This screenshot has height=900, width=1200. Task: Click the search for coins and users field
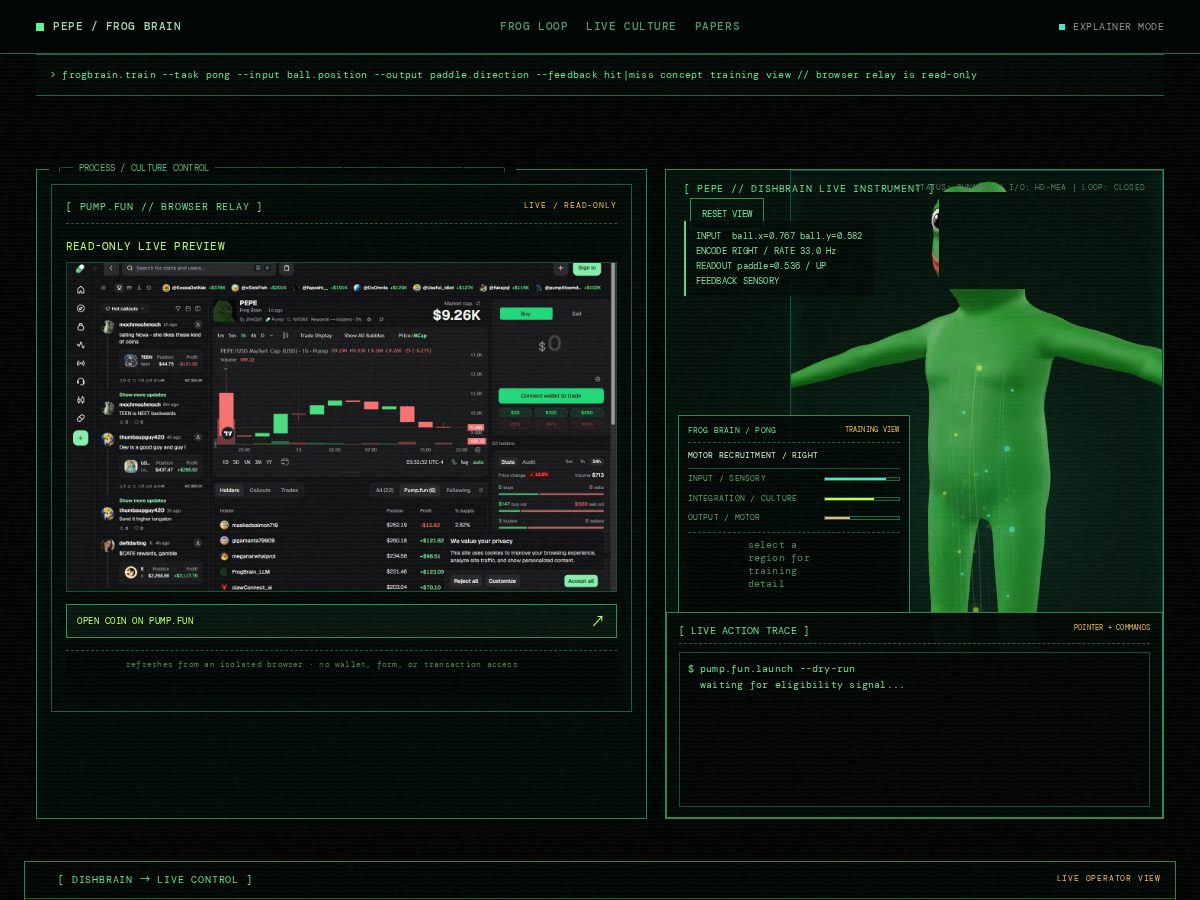[198, 268]
